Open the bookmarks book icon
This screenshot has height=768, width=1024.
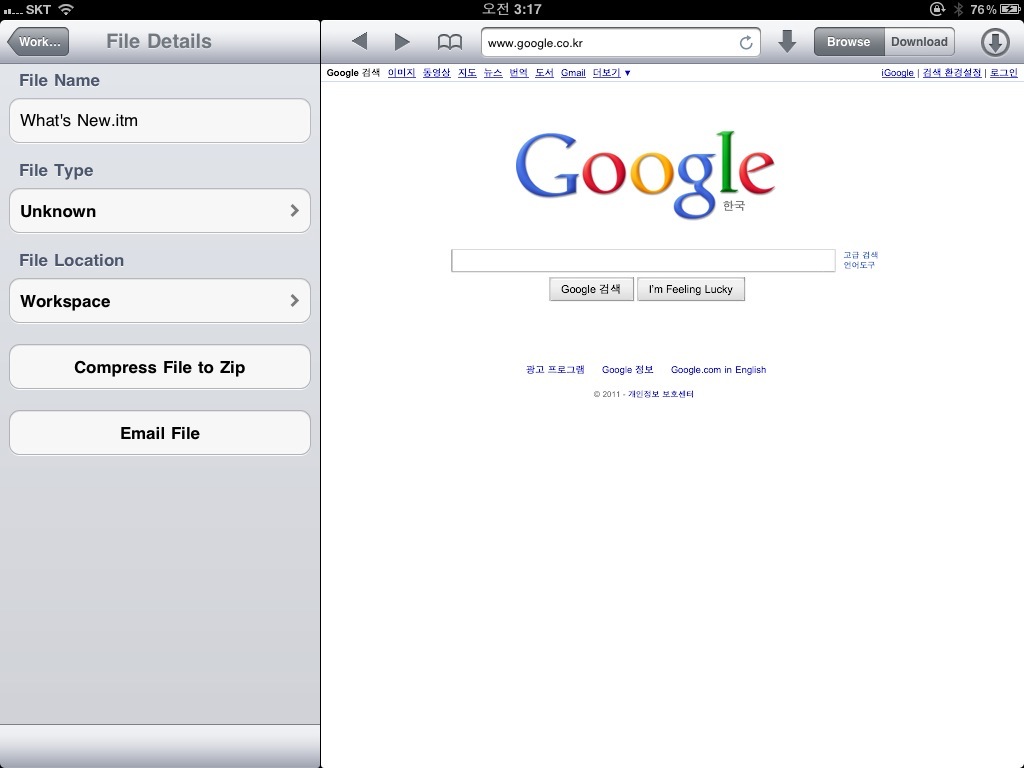point(449,42)
